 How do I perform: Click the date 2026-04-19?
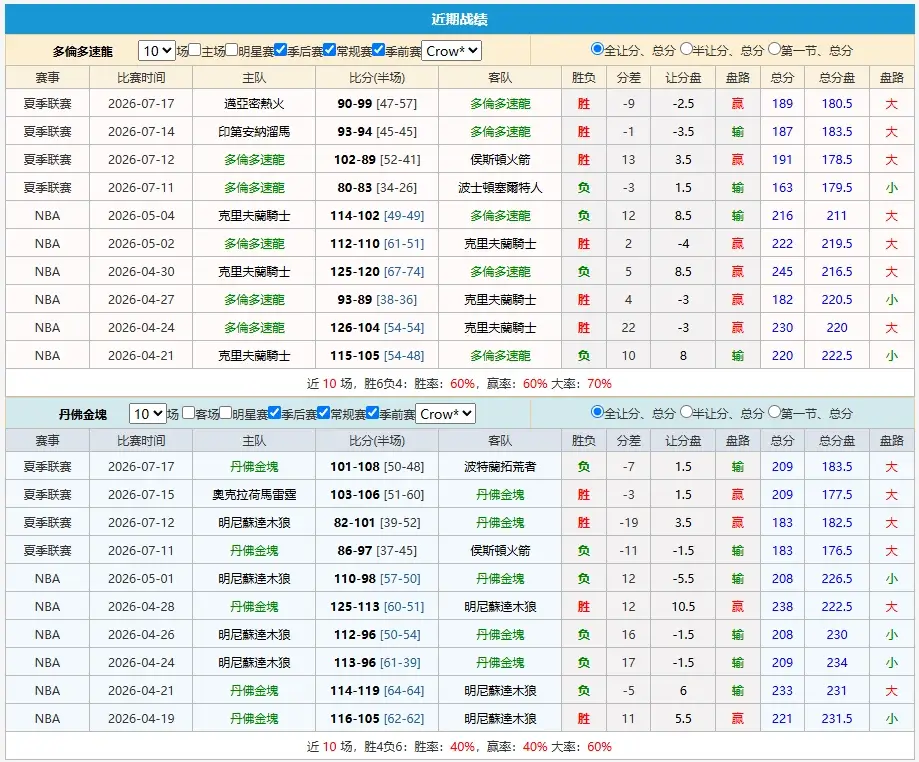[141, 719]
